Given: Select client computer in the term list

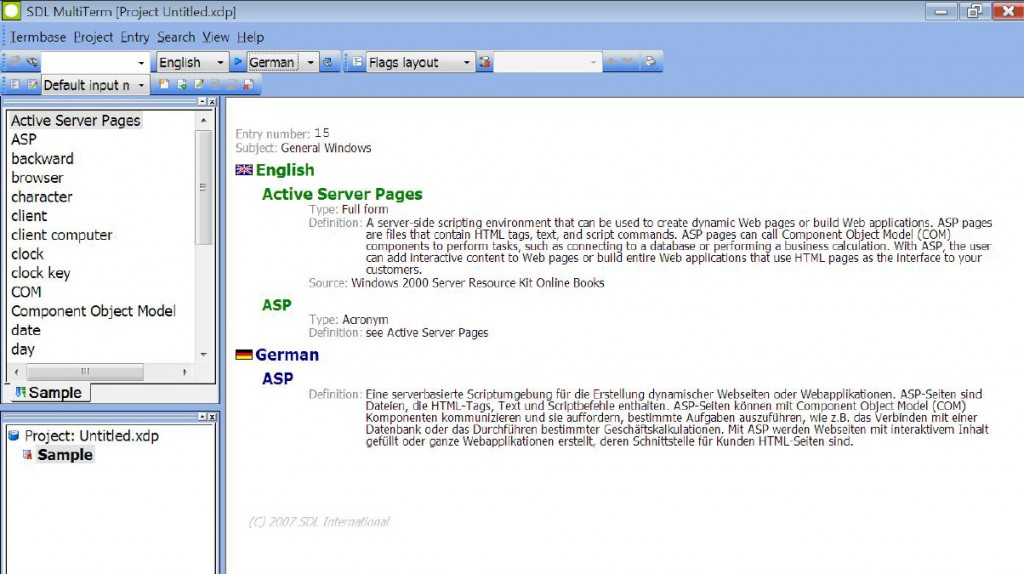Looking at the screenshot, I should [x=61, y=235].
